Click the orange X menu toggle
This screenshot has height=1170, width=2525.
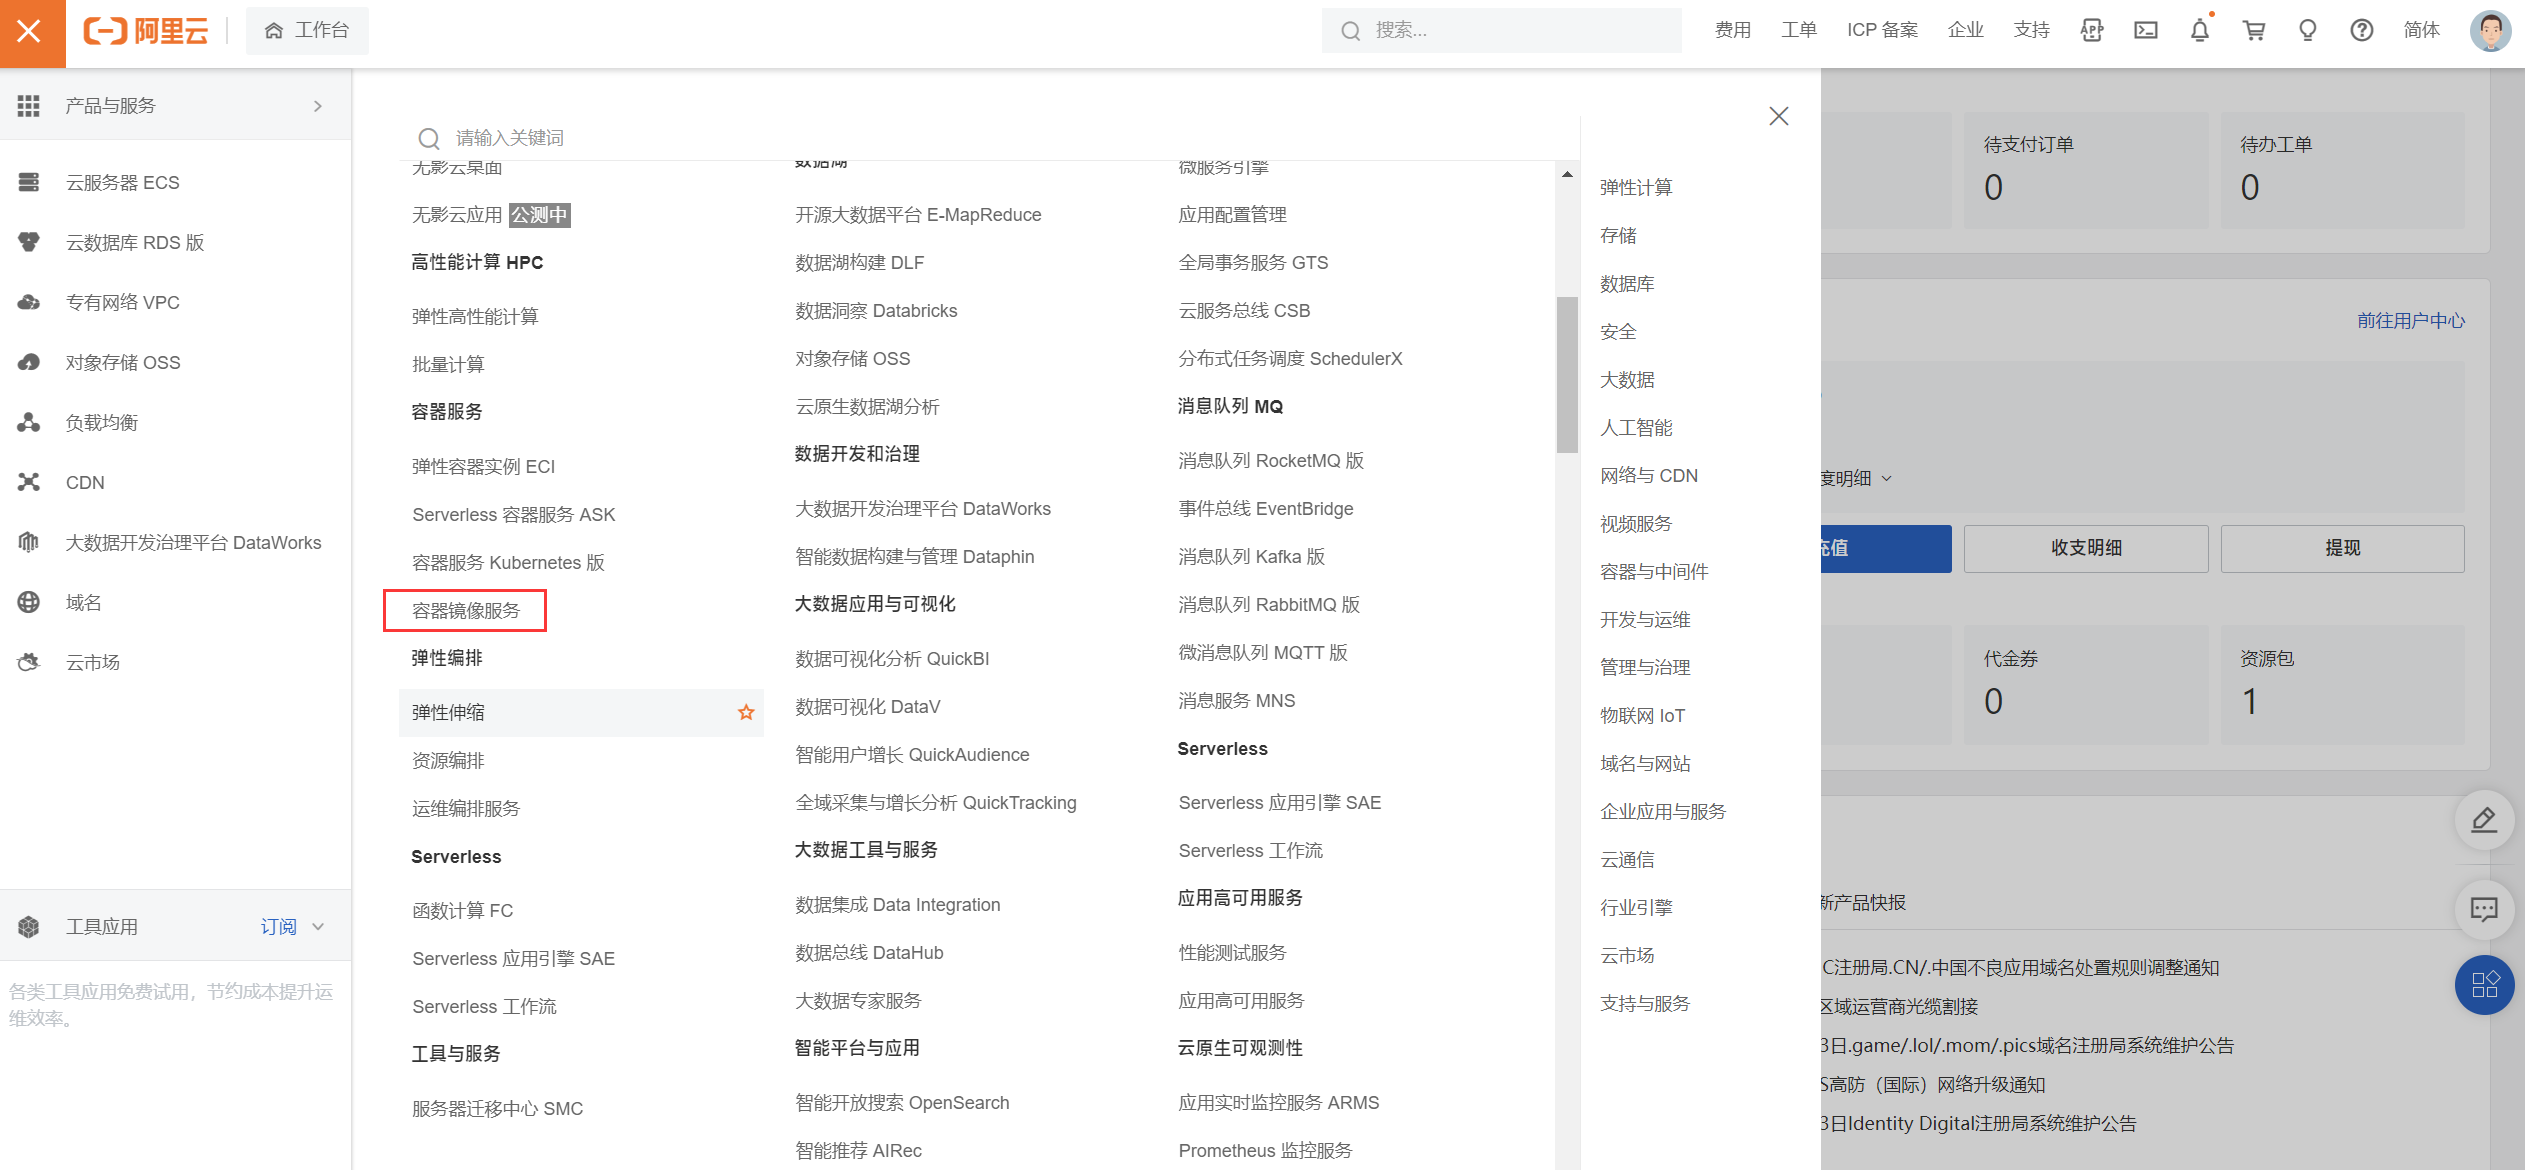pyautogui.click(x=30, y=32)
